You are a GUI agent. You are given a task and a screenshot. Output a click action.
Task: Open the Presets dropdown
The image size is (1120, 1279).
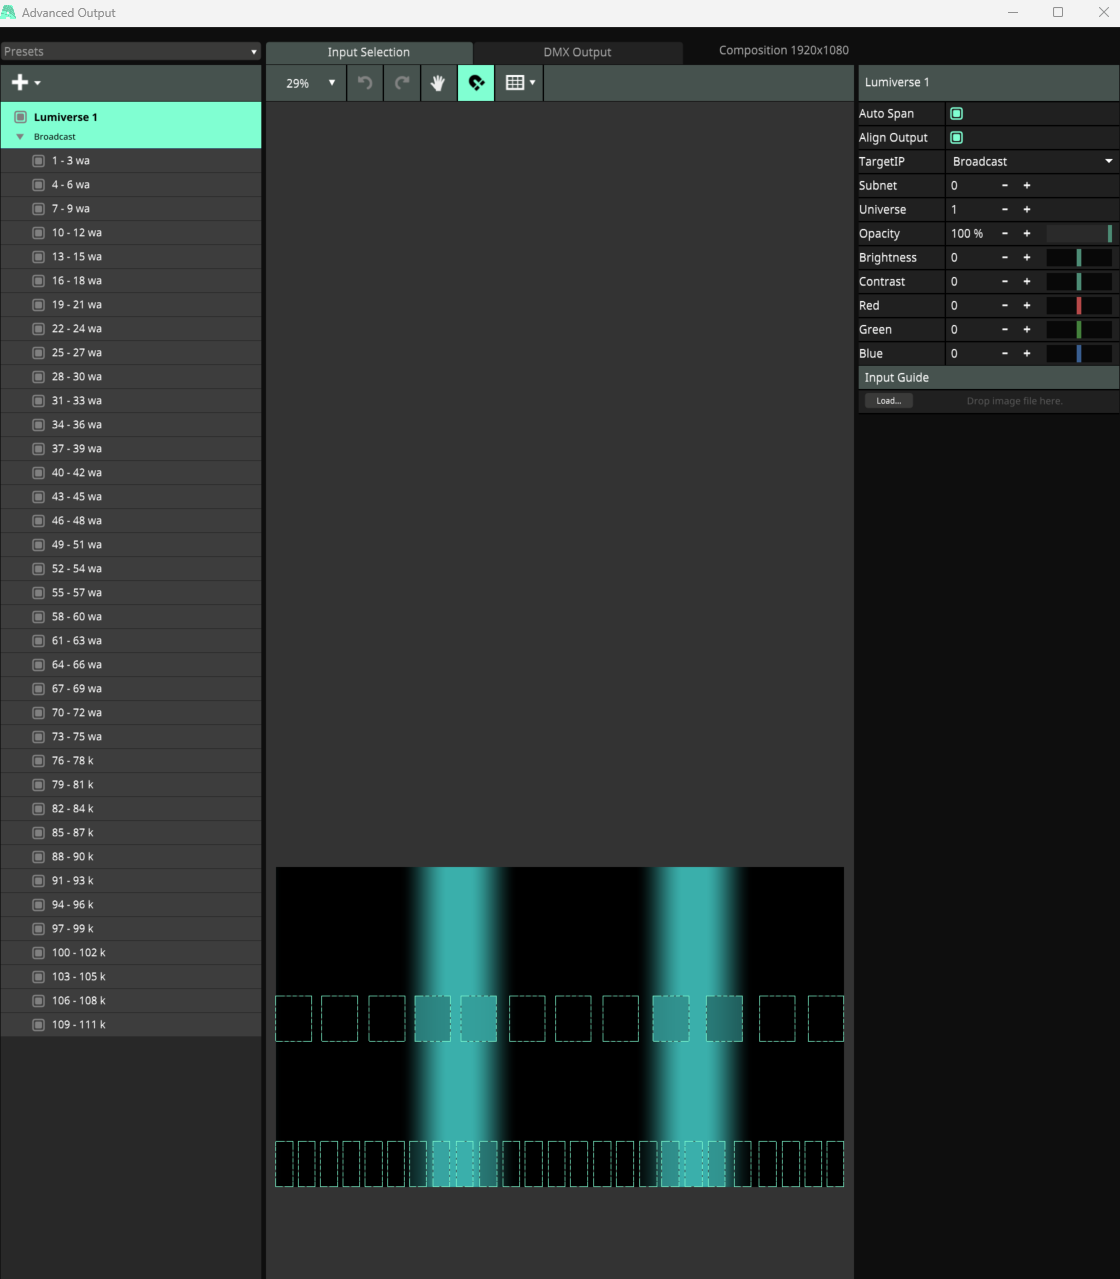coord(131,52)
